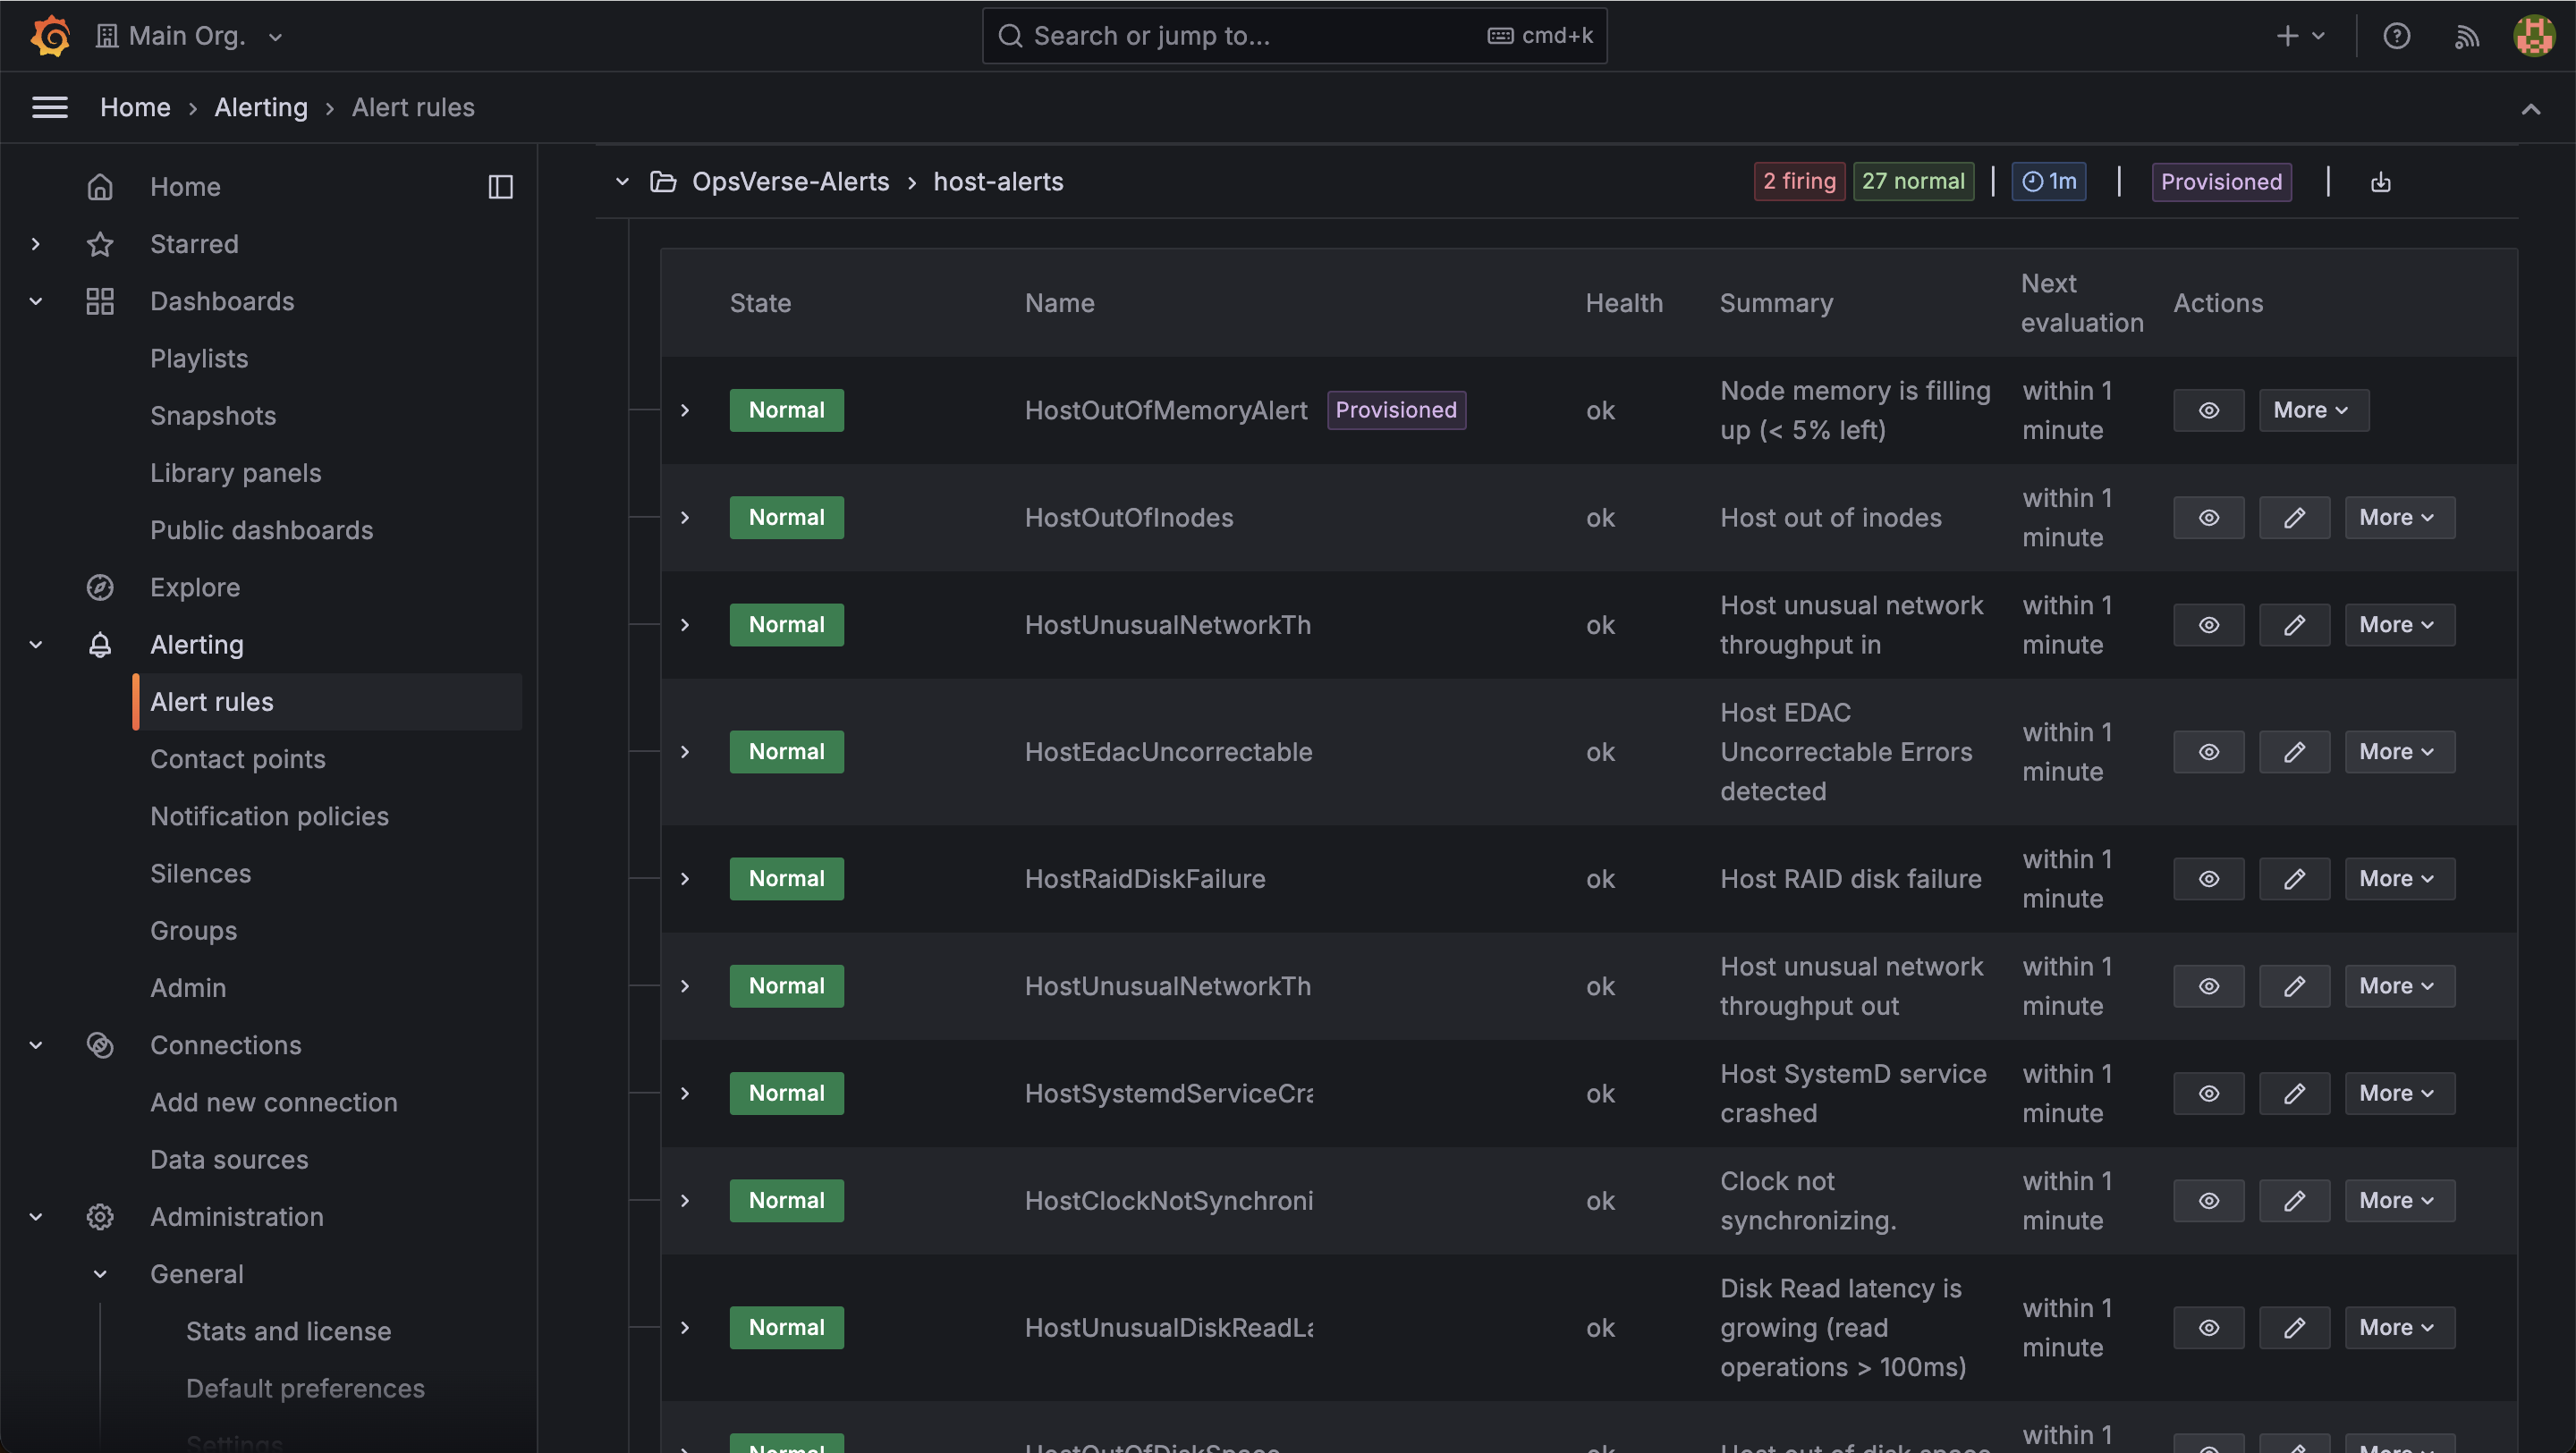Click Home breadcrumb link
Screen dimensions: 2576x1453
click(135, 107)
